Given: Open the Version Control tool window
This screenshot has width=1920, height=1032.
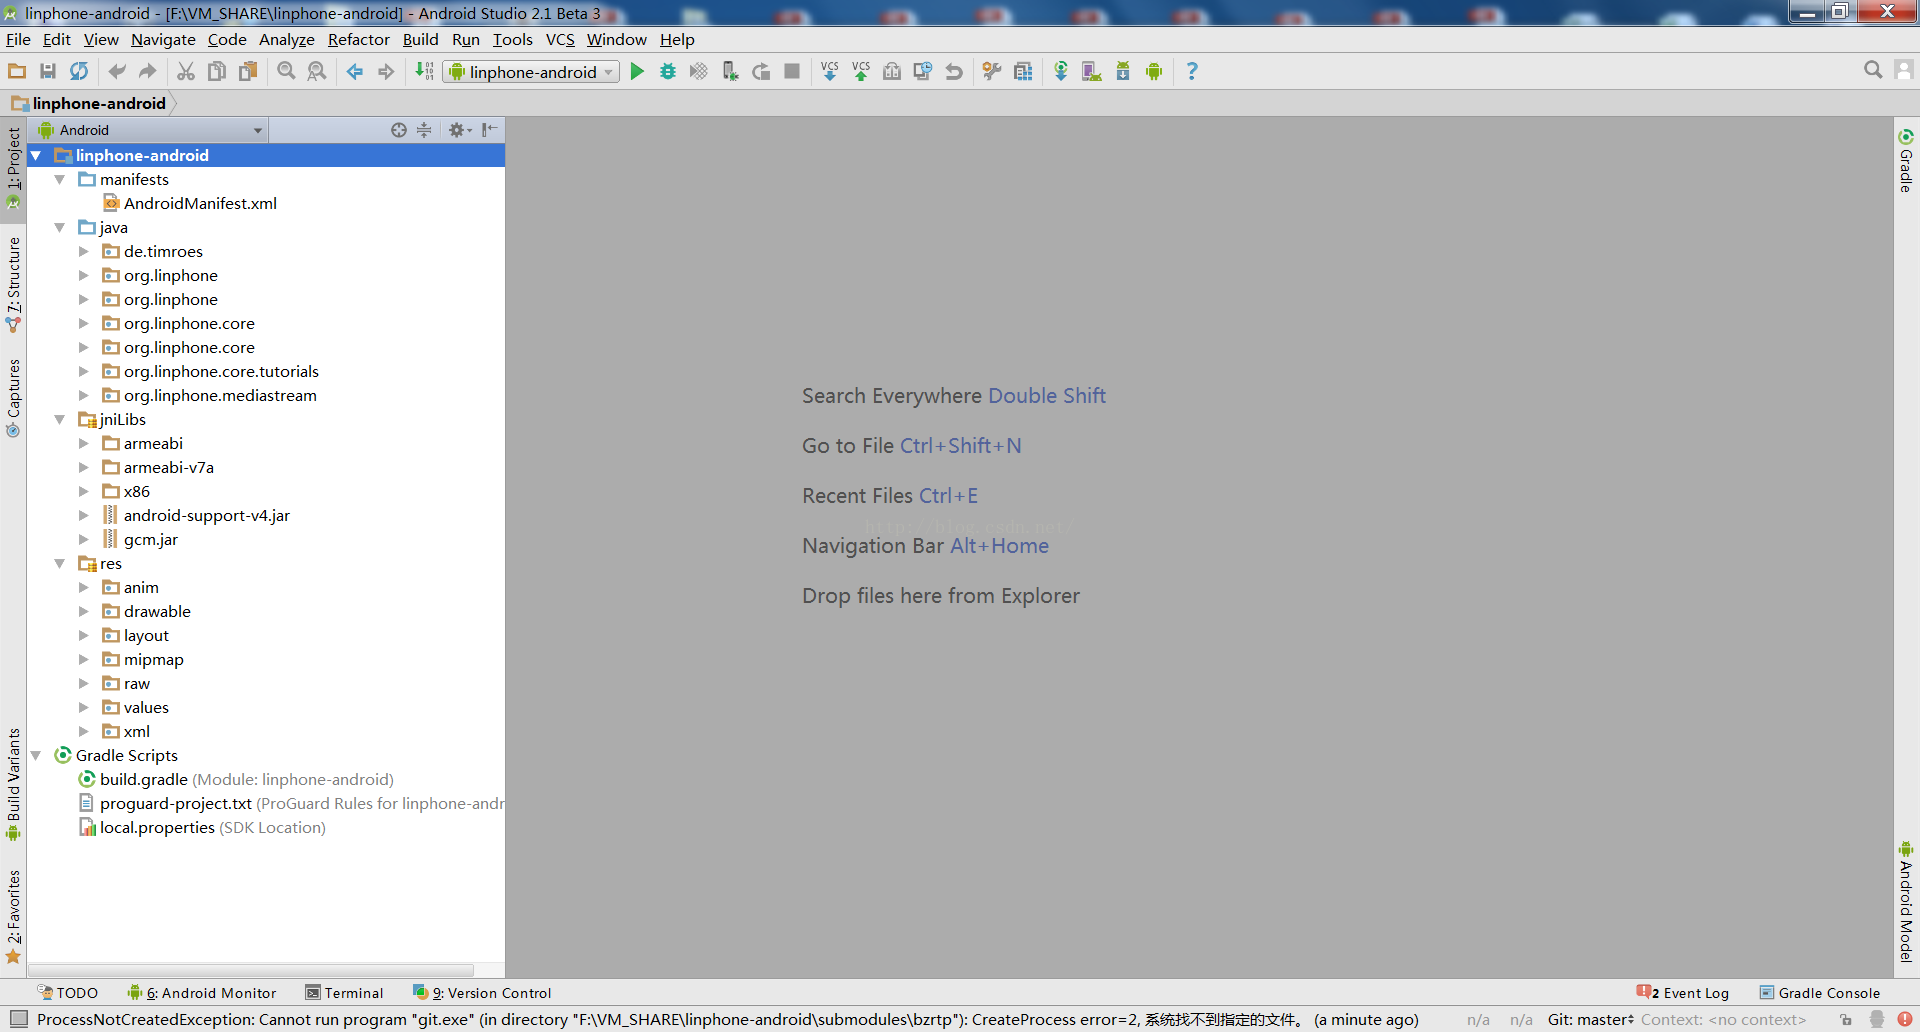Looking at the screenshot, I should point(482,993).
